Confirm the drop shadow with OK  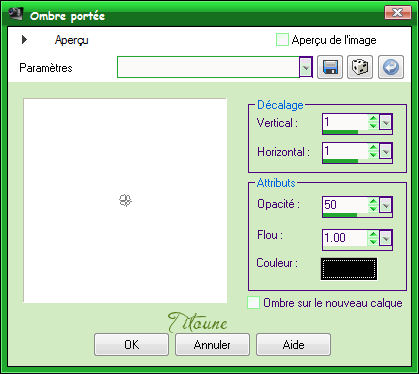tap(132, 345)
